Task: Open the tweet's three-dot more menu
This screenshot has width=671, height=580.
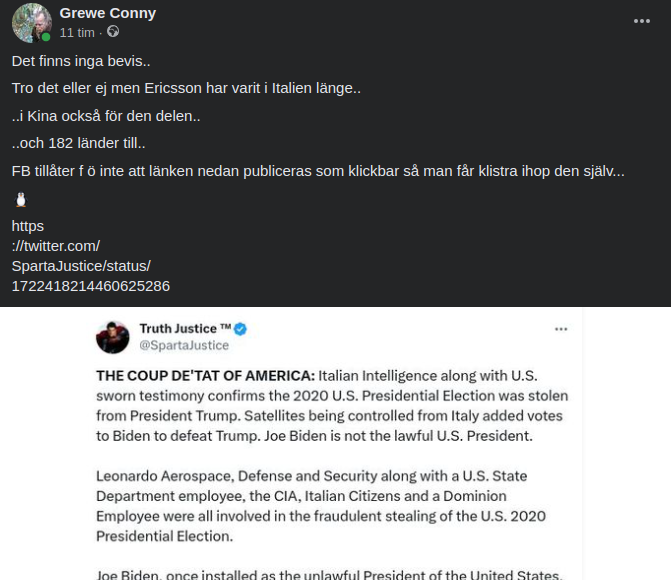Action: point(561,329)
